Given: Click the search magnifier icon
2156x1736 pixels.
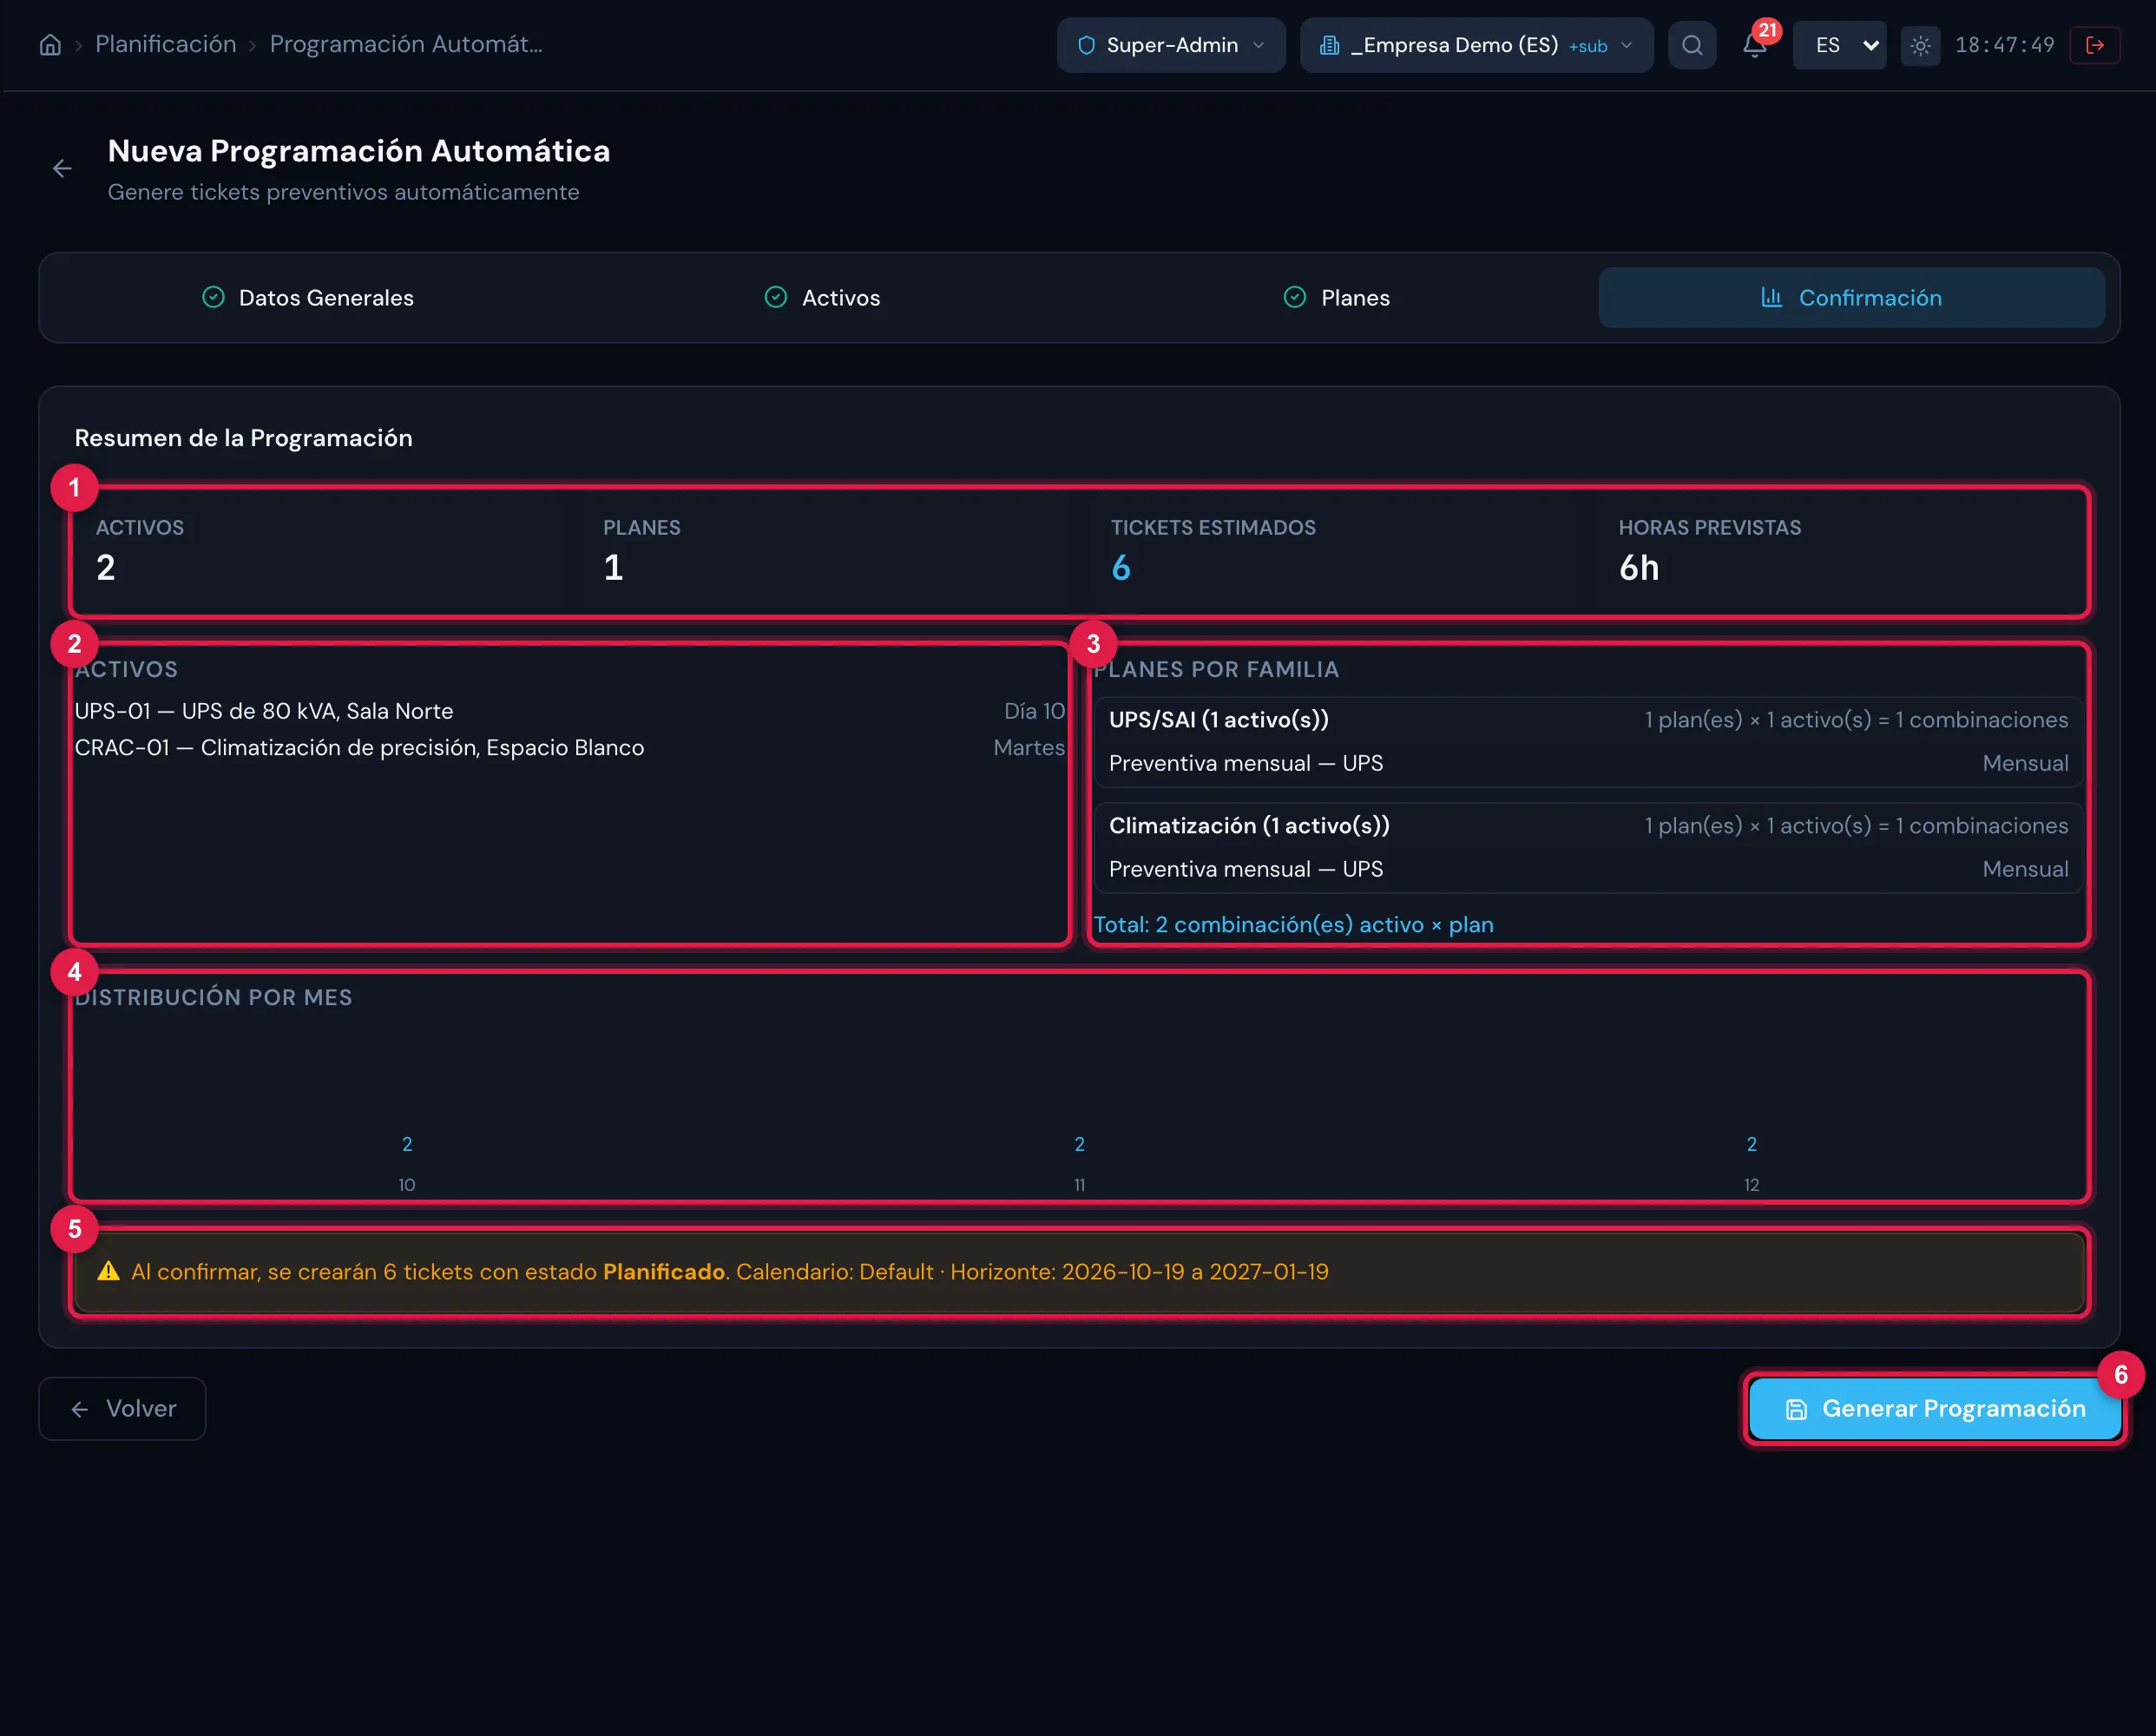Looking at the screenshot, I should (x=1692, y=45).
